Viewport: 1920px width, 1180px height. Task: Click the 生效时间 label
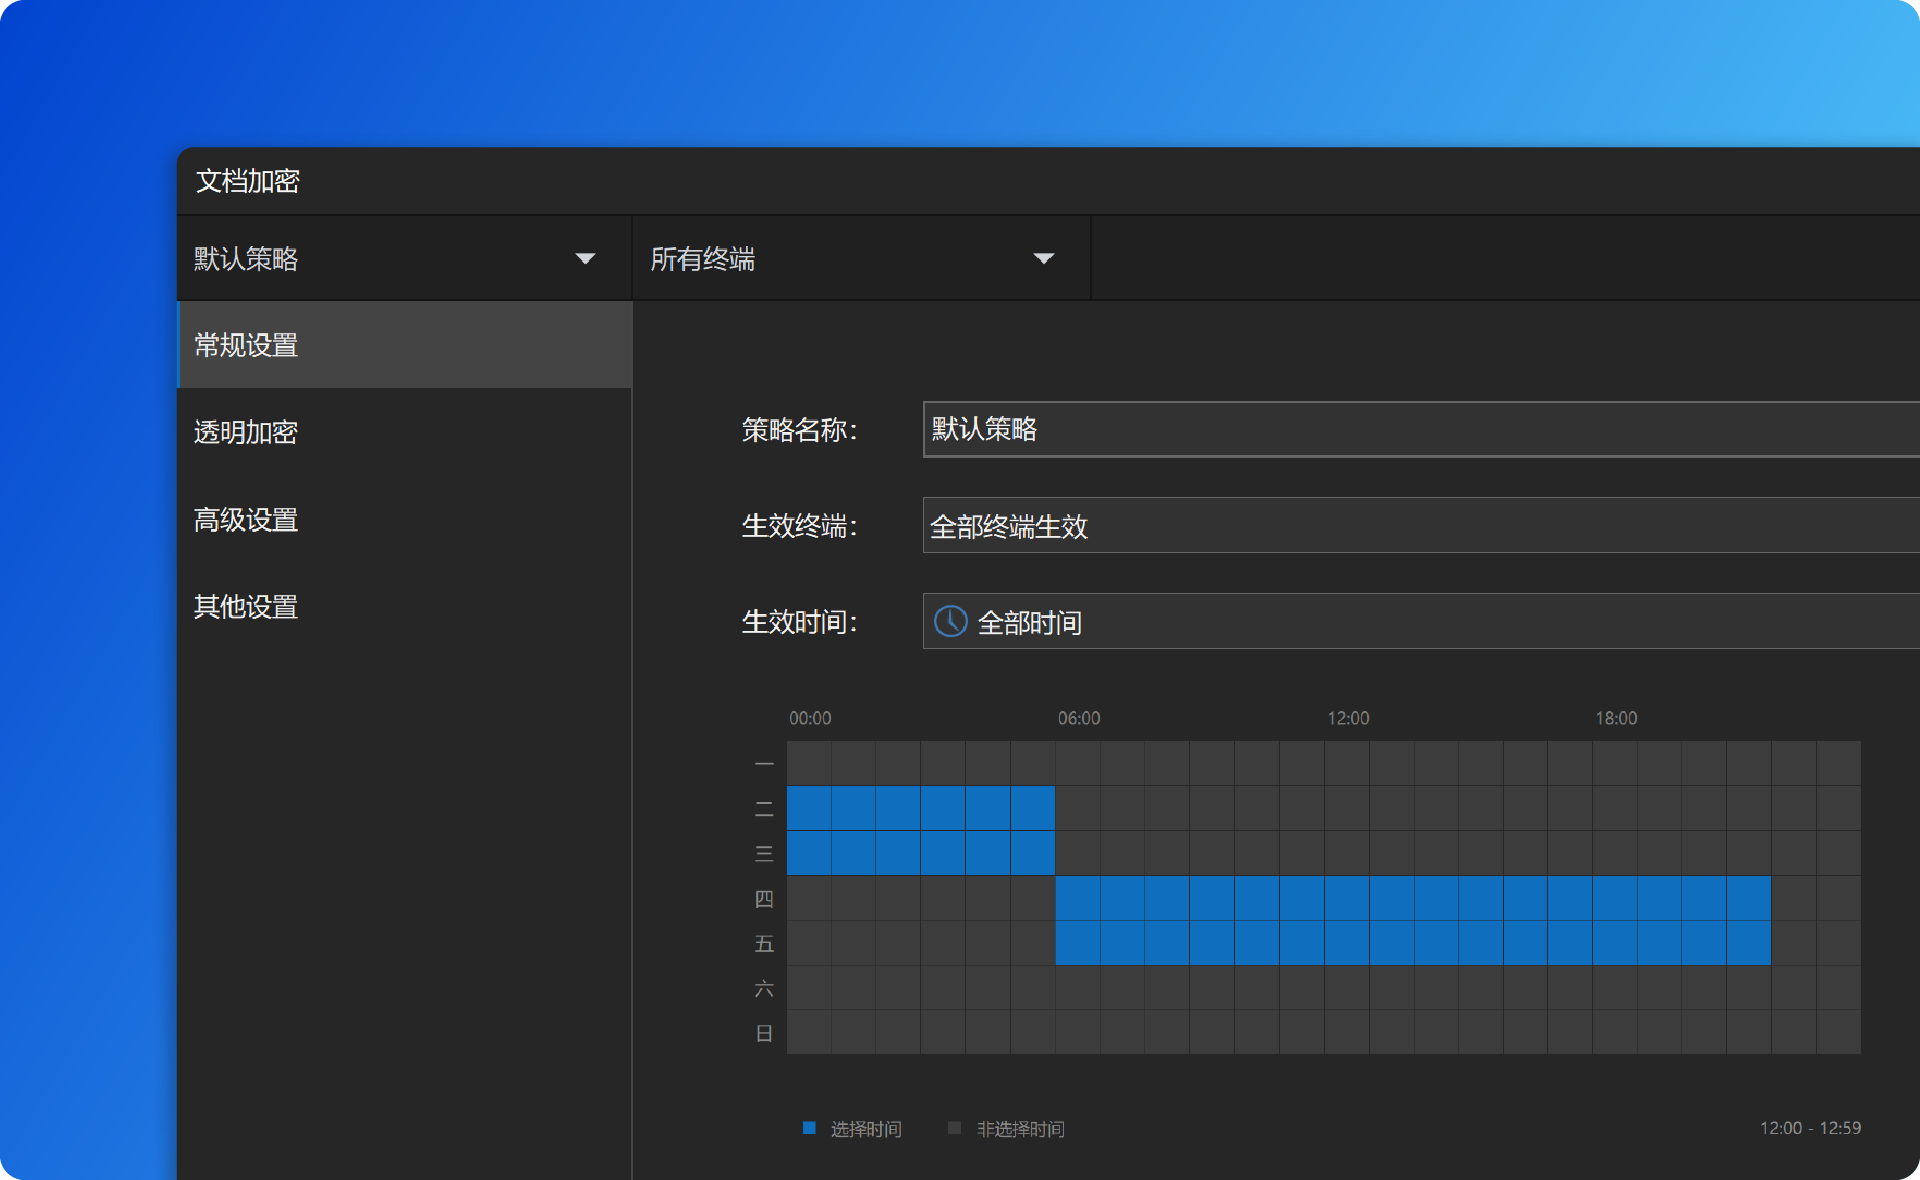[x=799, y=622]
